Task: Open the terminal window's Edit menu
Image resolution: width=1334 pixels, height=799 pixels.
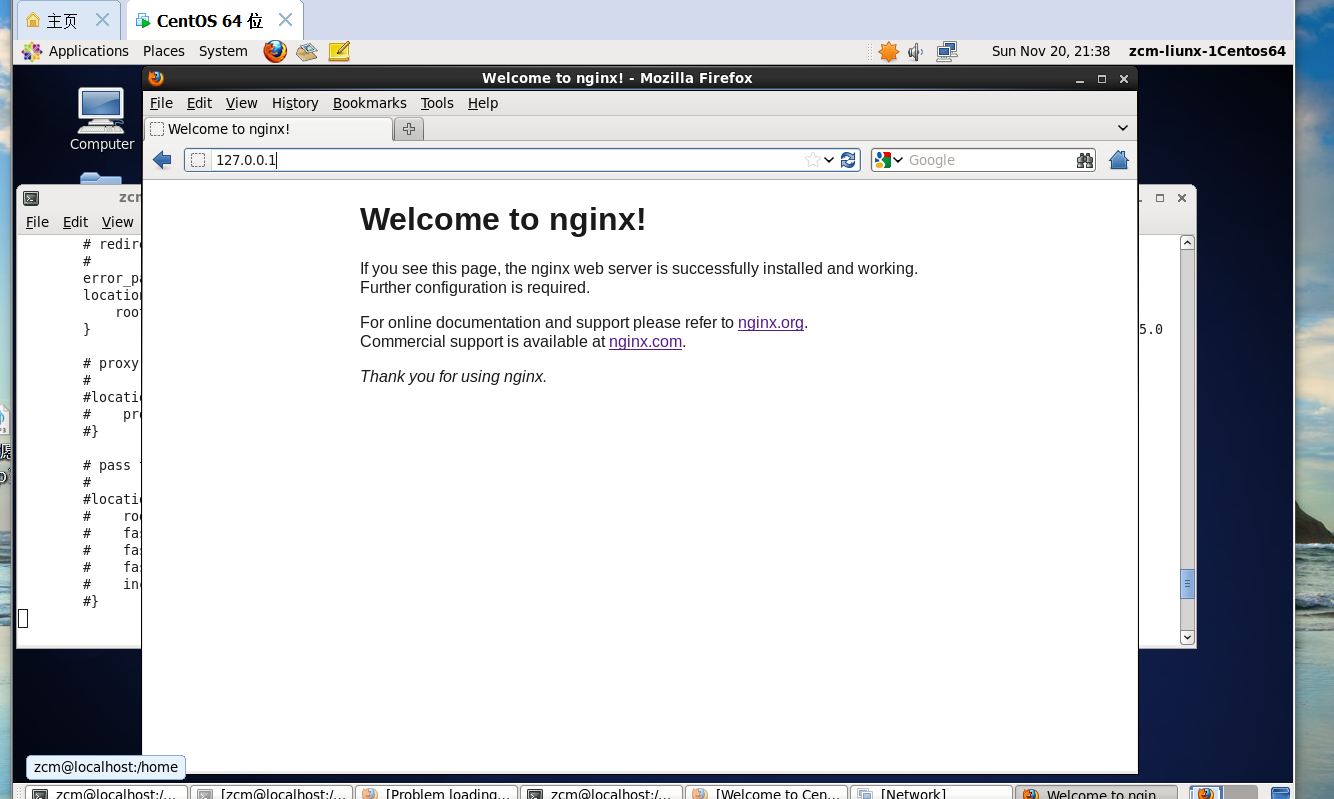Action: 75,222
